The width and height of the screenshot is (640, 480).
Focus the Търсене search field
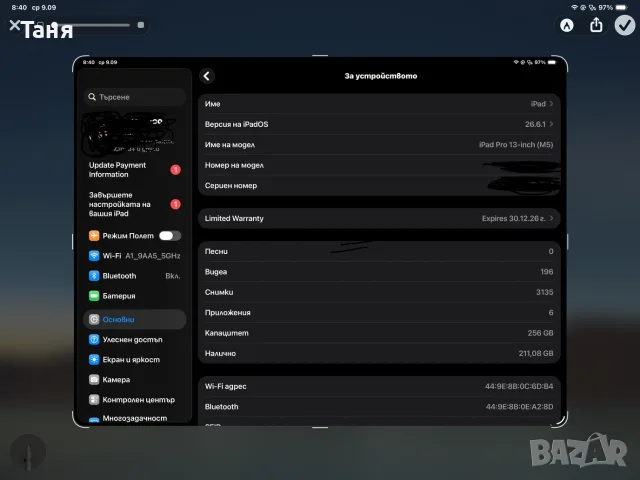pyautogui.click(x=135, y=97)
